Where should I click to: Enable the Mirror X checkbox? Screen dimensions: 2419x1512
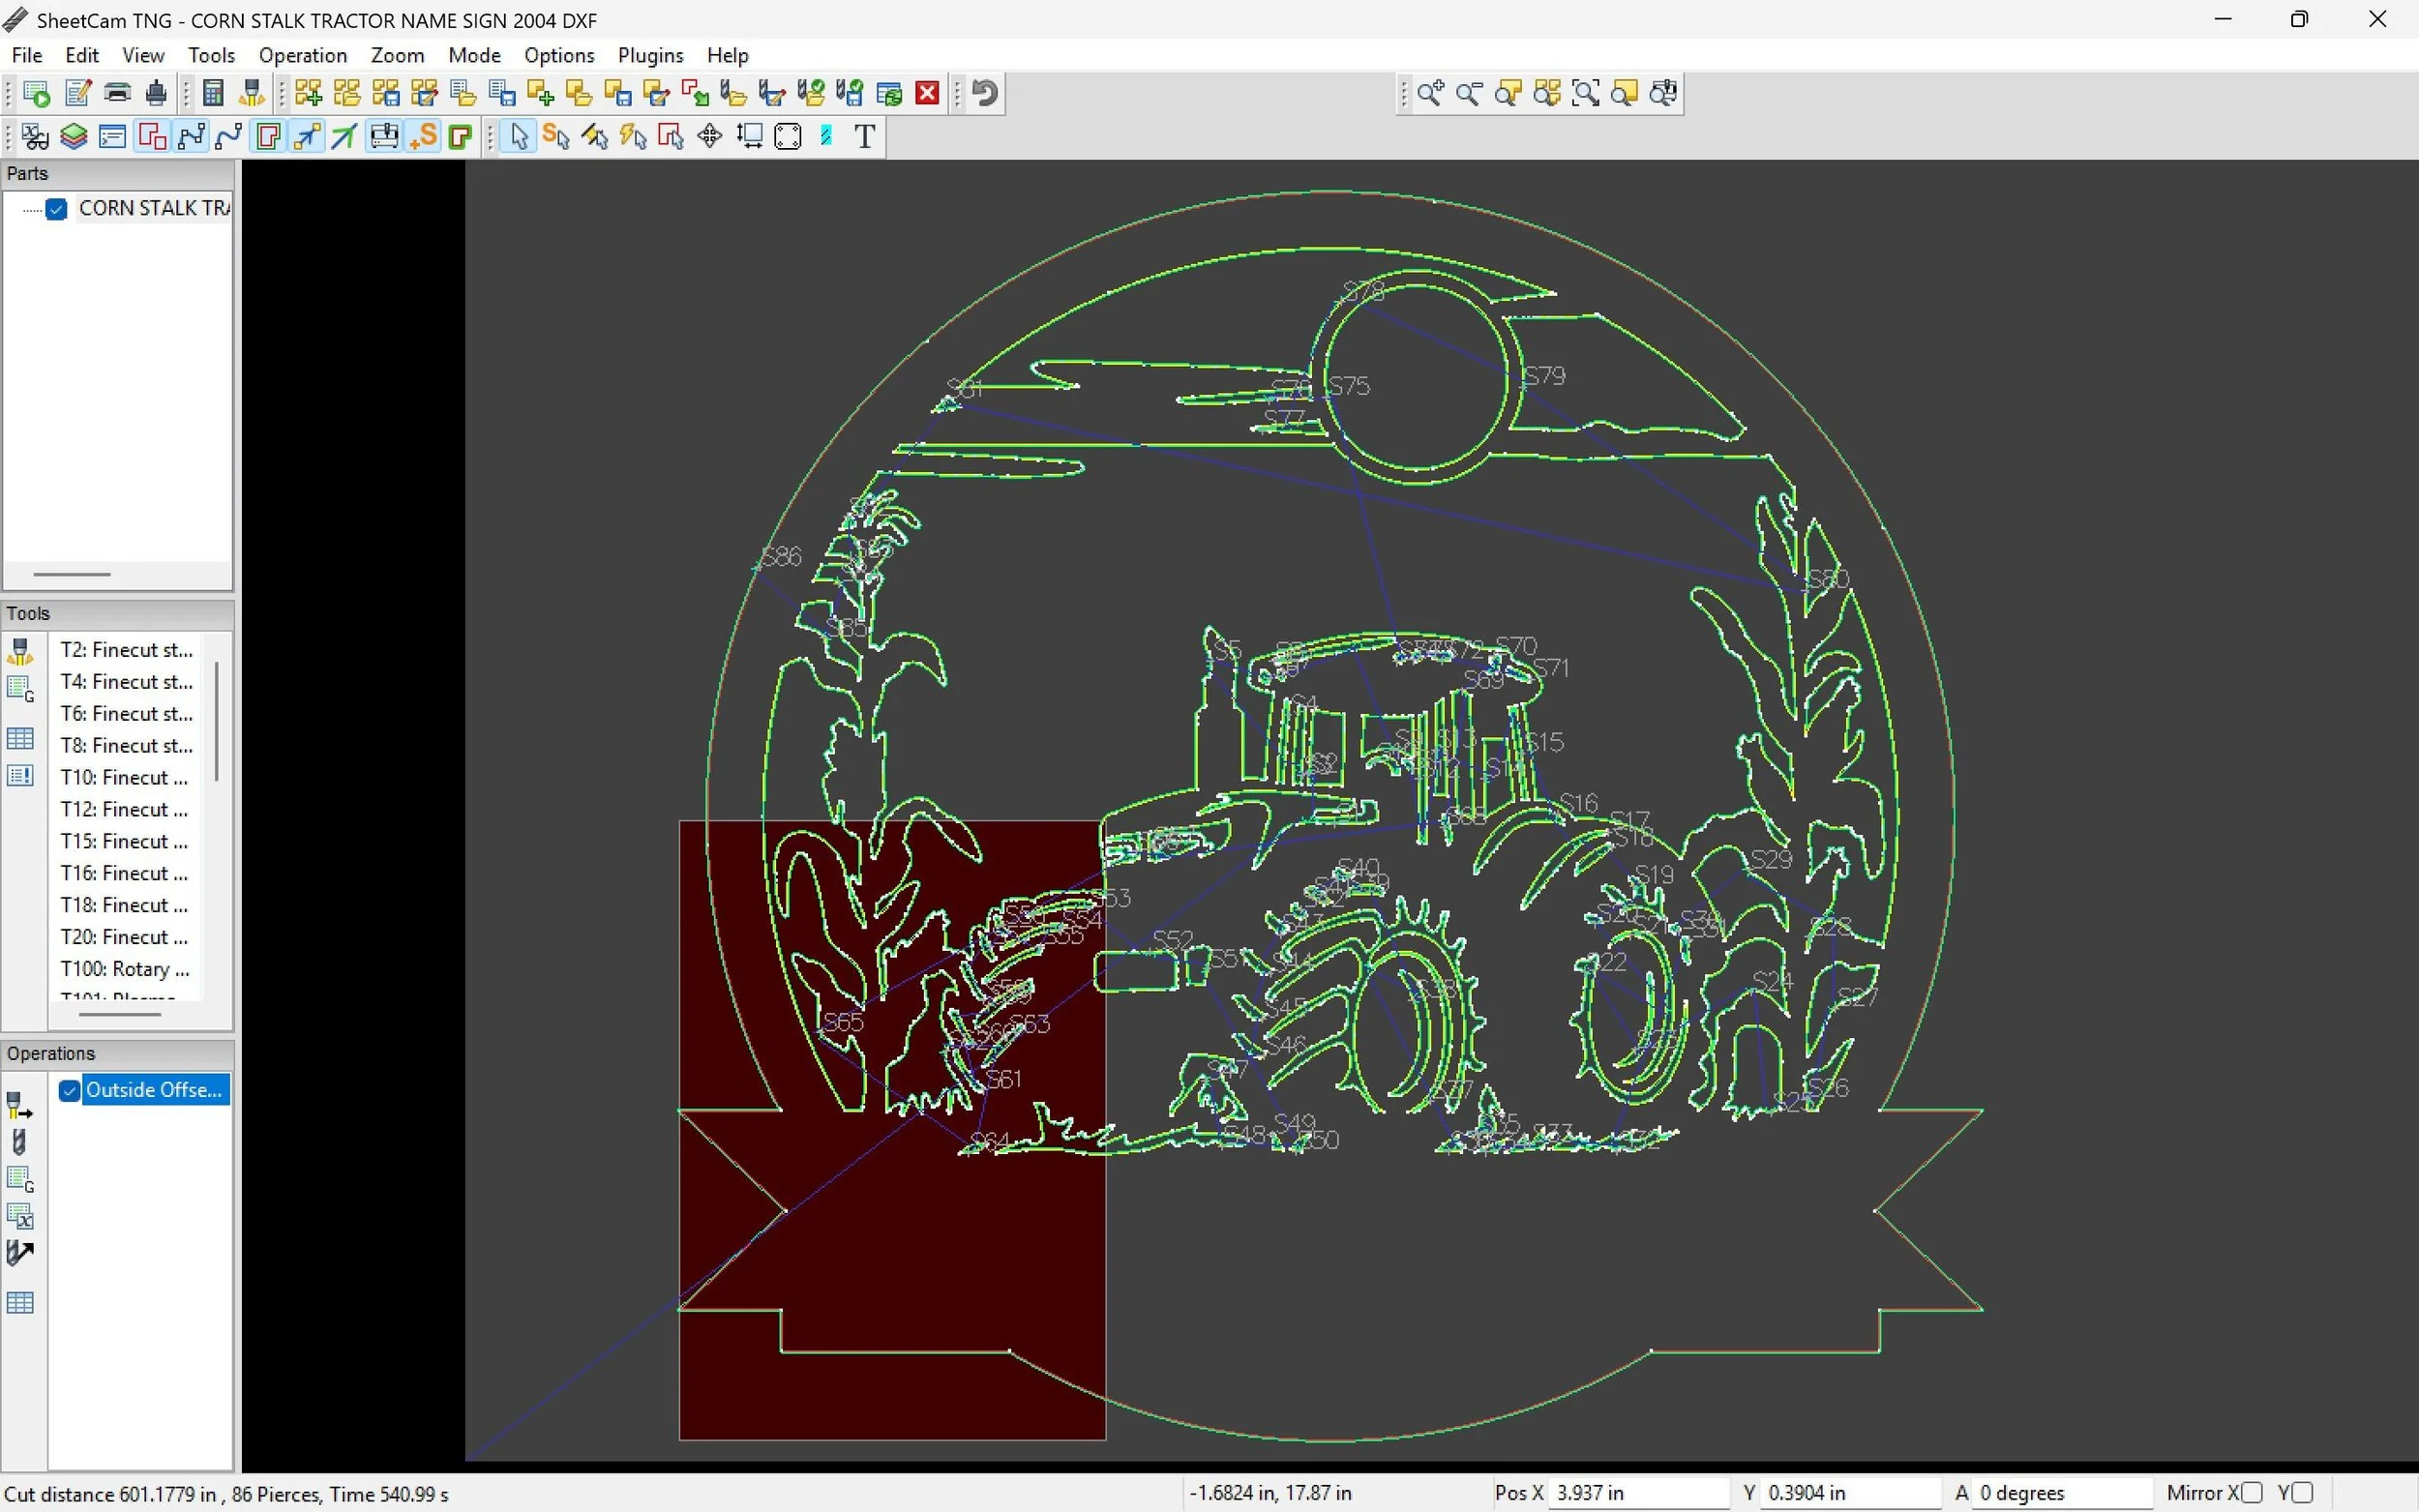click(2251, 1493)
